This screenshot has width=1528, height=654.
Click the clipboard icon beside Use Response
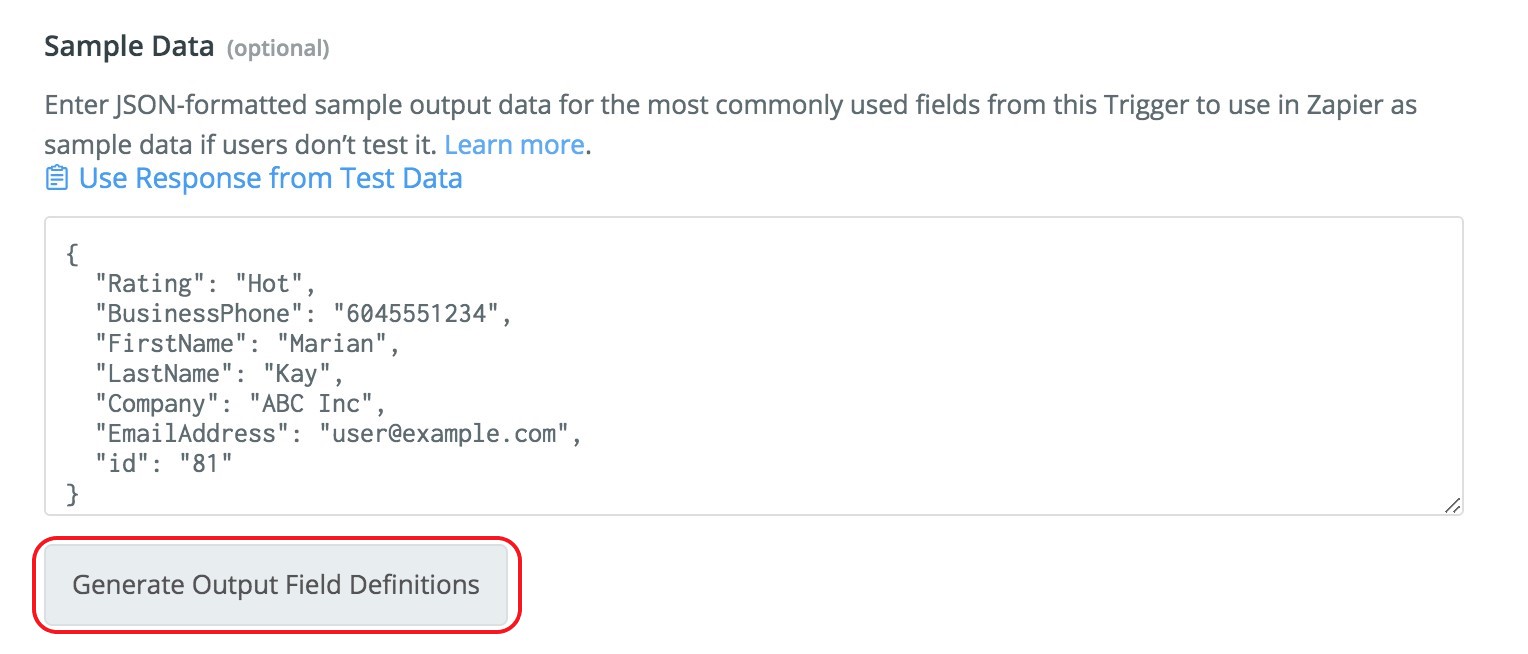57,179
